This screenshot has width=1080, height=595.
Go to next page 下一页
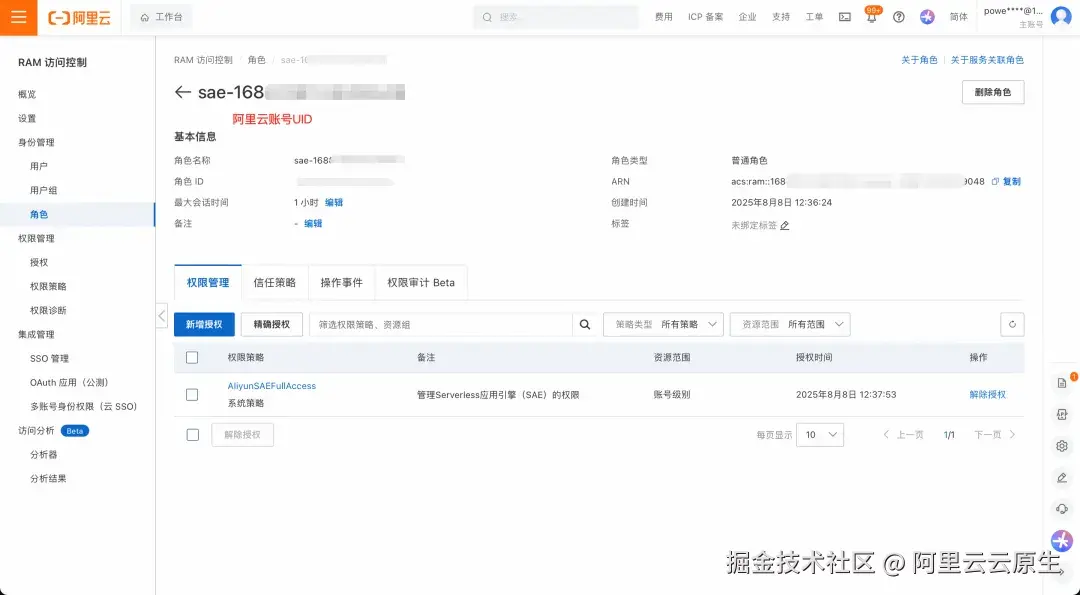tap(995, 435)
